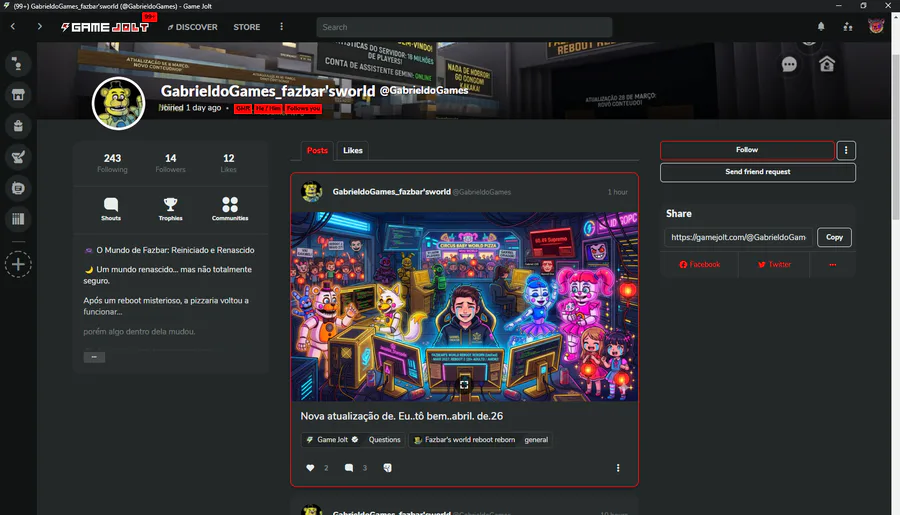The image size is (900, 515).
Task: Open the friend requests icon
Action: (848, 26)
